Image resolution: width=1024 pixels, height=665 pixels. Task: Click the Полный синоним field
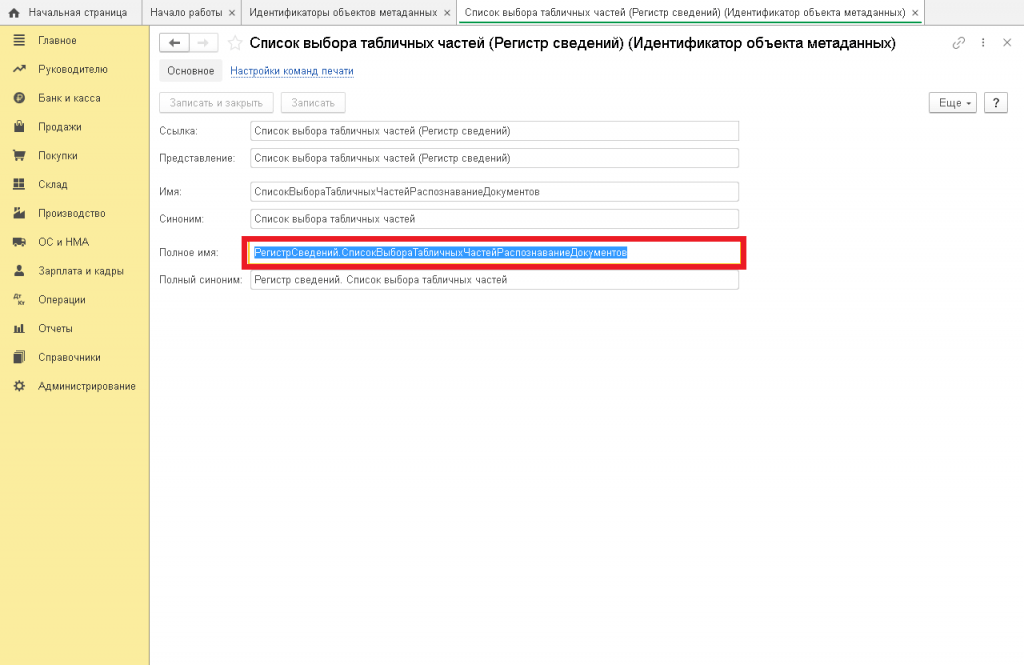[494, 280]
